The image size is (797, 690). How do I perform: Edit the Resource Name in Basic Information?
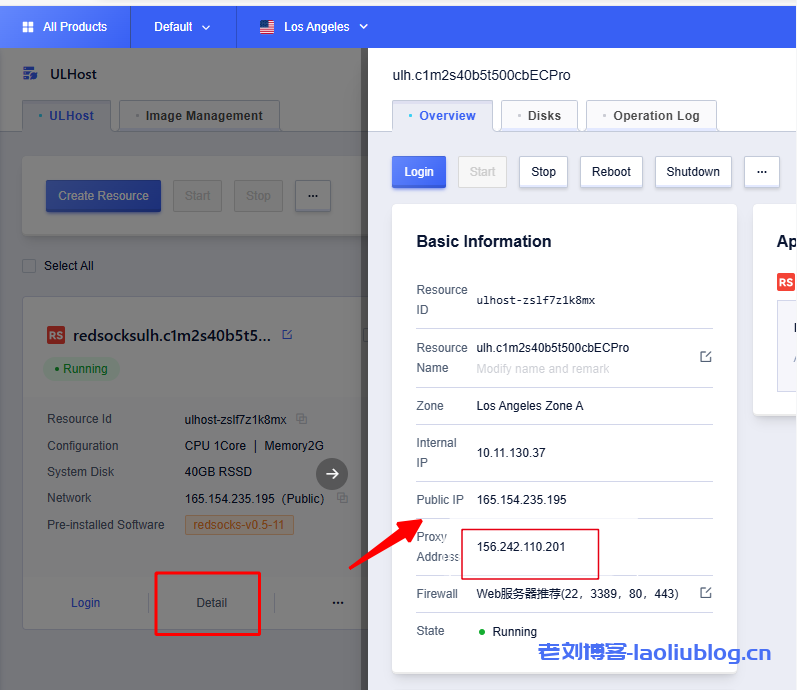[x=705, y=357]
